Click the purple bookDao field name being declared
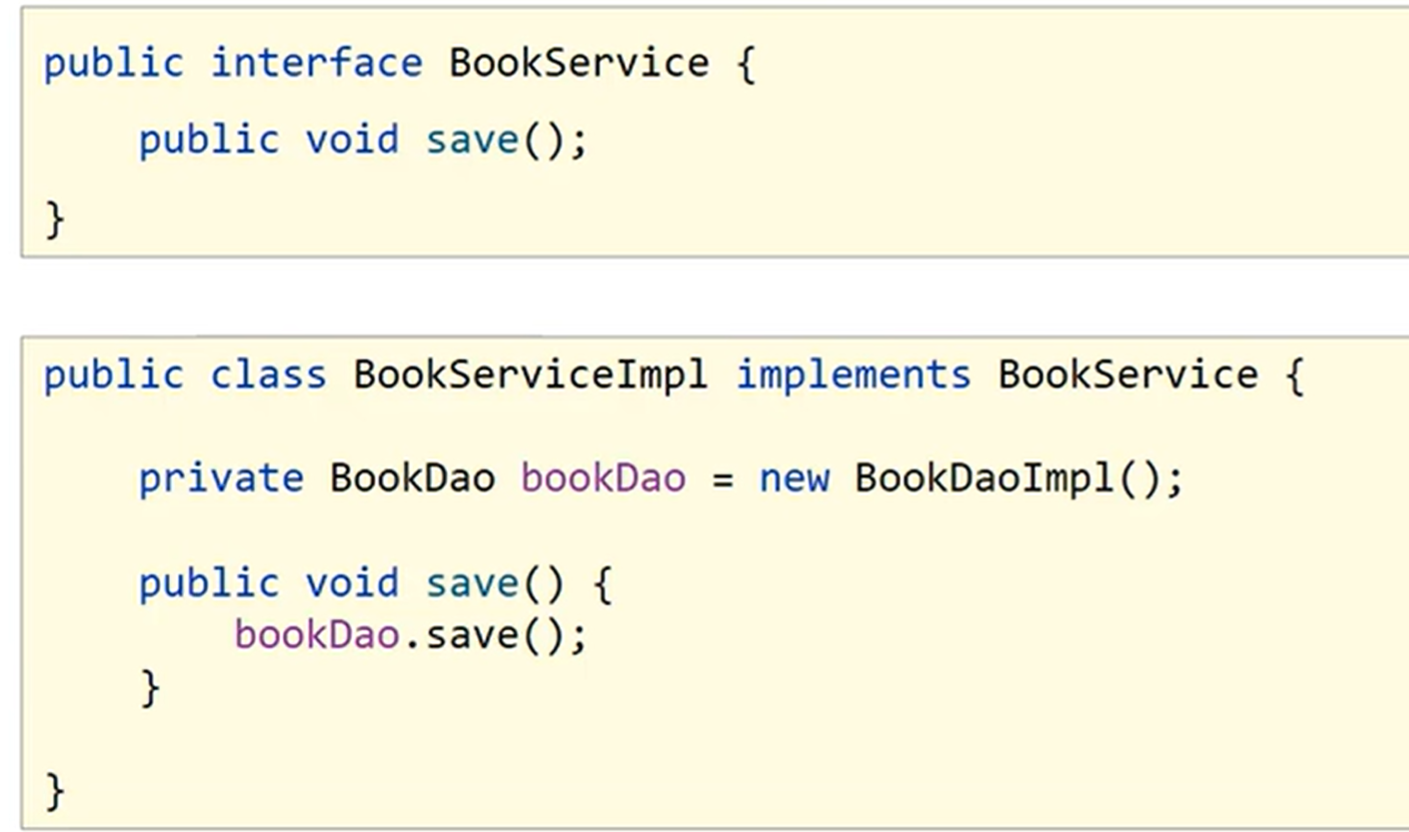The image size is (1409, 832). [603, 479]
